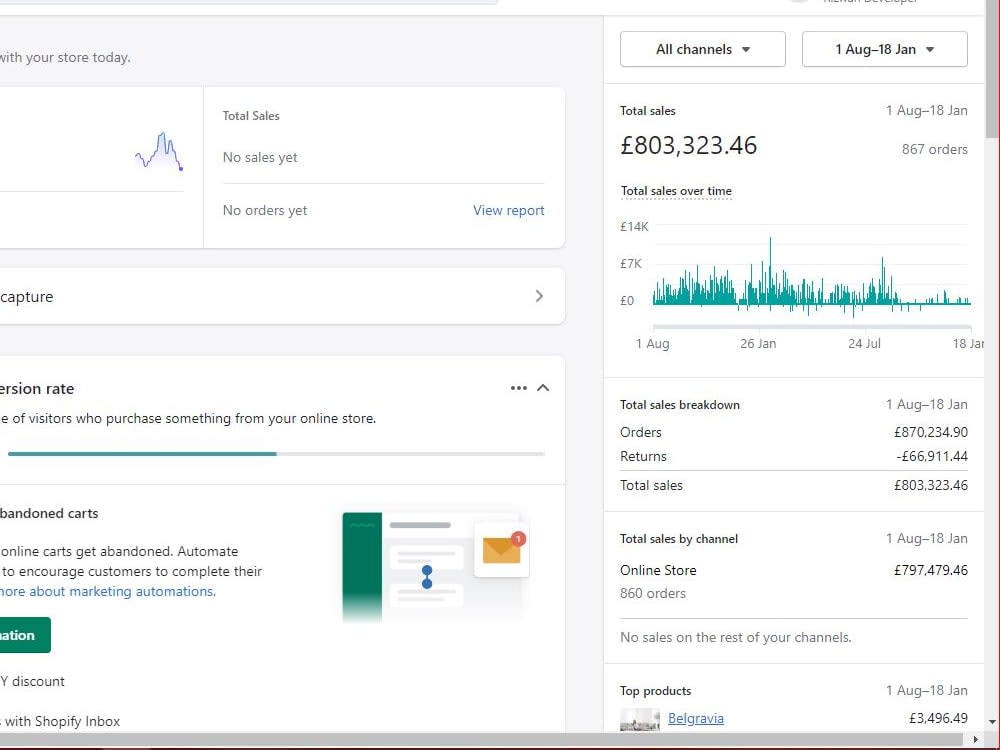This screenshot has width=1000, height=750.
Task: Collapse the conversion rate card with caret
Action: (543, 388)
